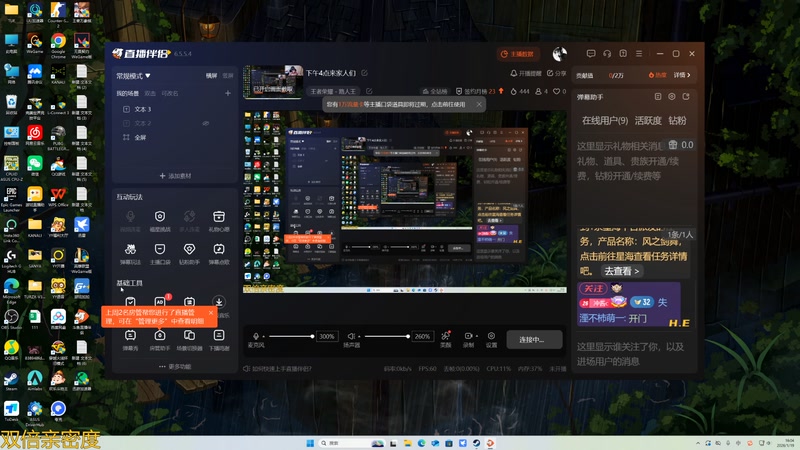Toggle visibility eye of 文本 2 source
This screenshot has width=800, height=450.
pyautogui.click(x=206, y=123)
